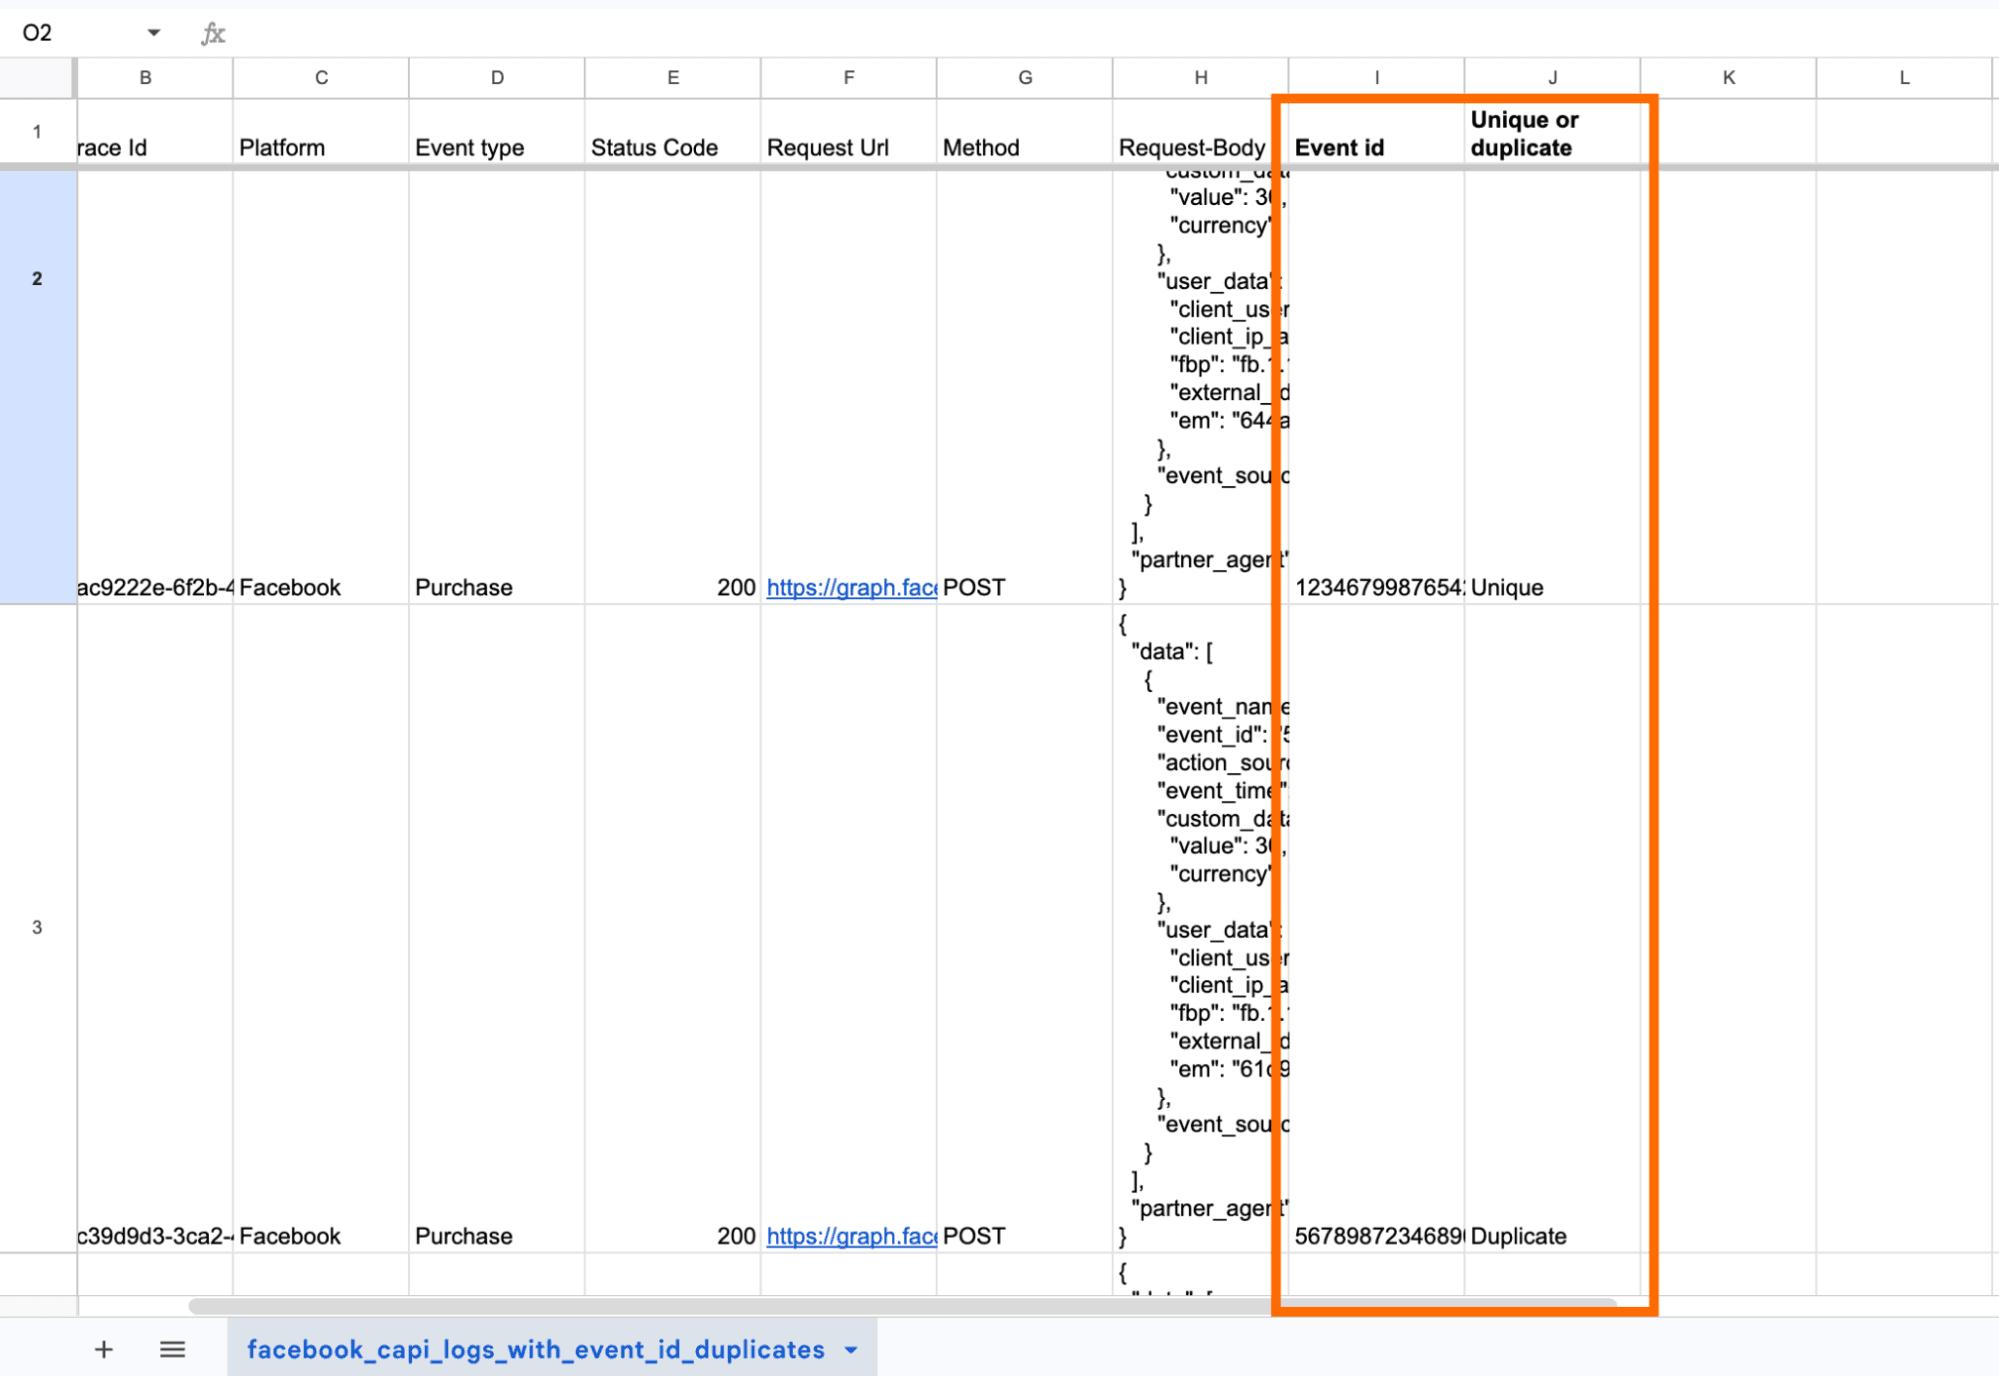Click trace id cell starting c39d9d3-3ca2
The image size is (1999, 1377).
(154, 928)
